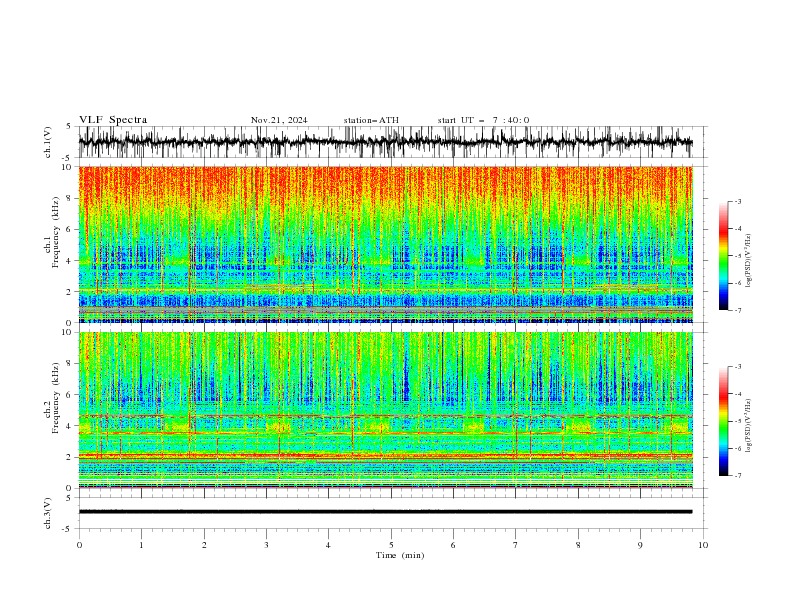Click the '-3' value on ch.1 colorbar
The width and height of the screenshot is (792, 612).
pos(737,201)
